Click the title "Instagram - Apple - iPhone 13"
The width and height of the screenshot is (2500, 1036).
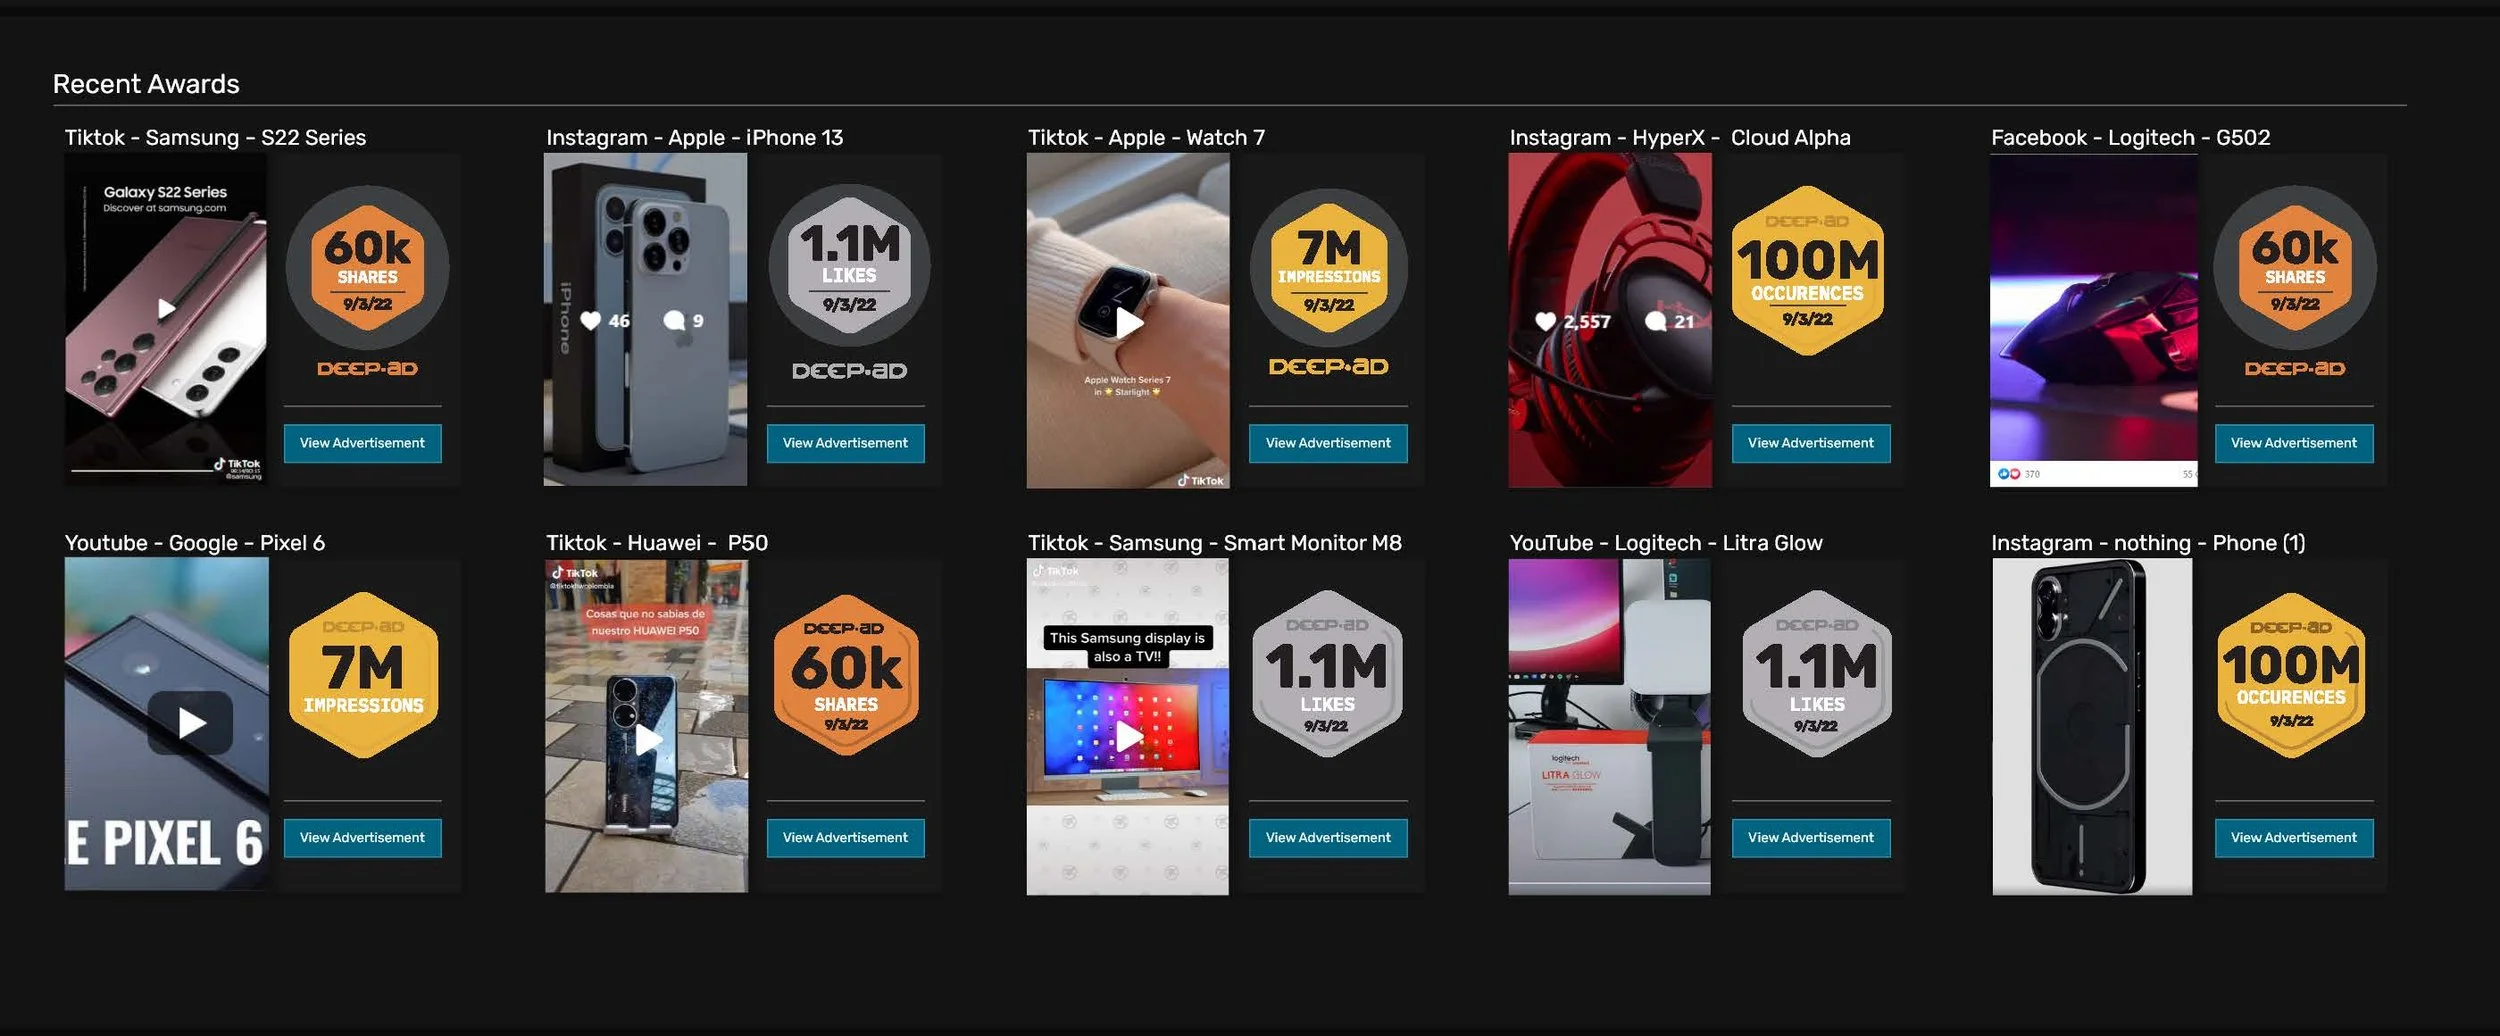coord(695,138)
